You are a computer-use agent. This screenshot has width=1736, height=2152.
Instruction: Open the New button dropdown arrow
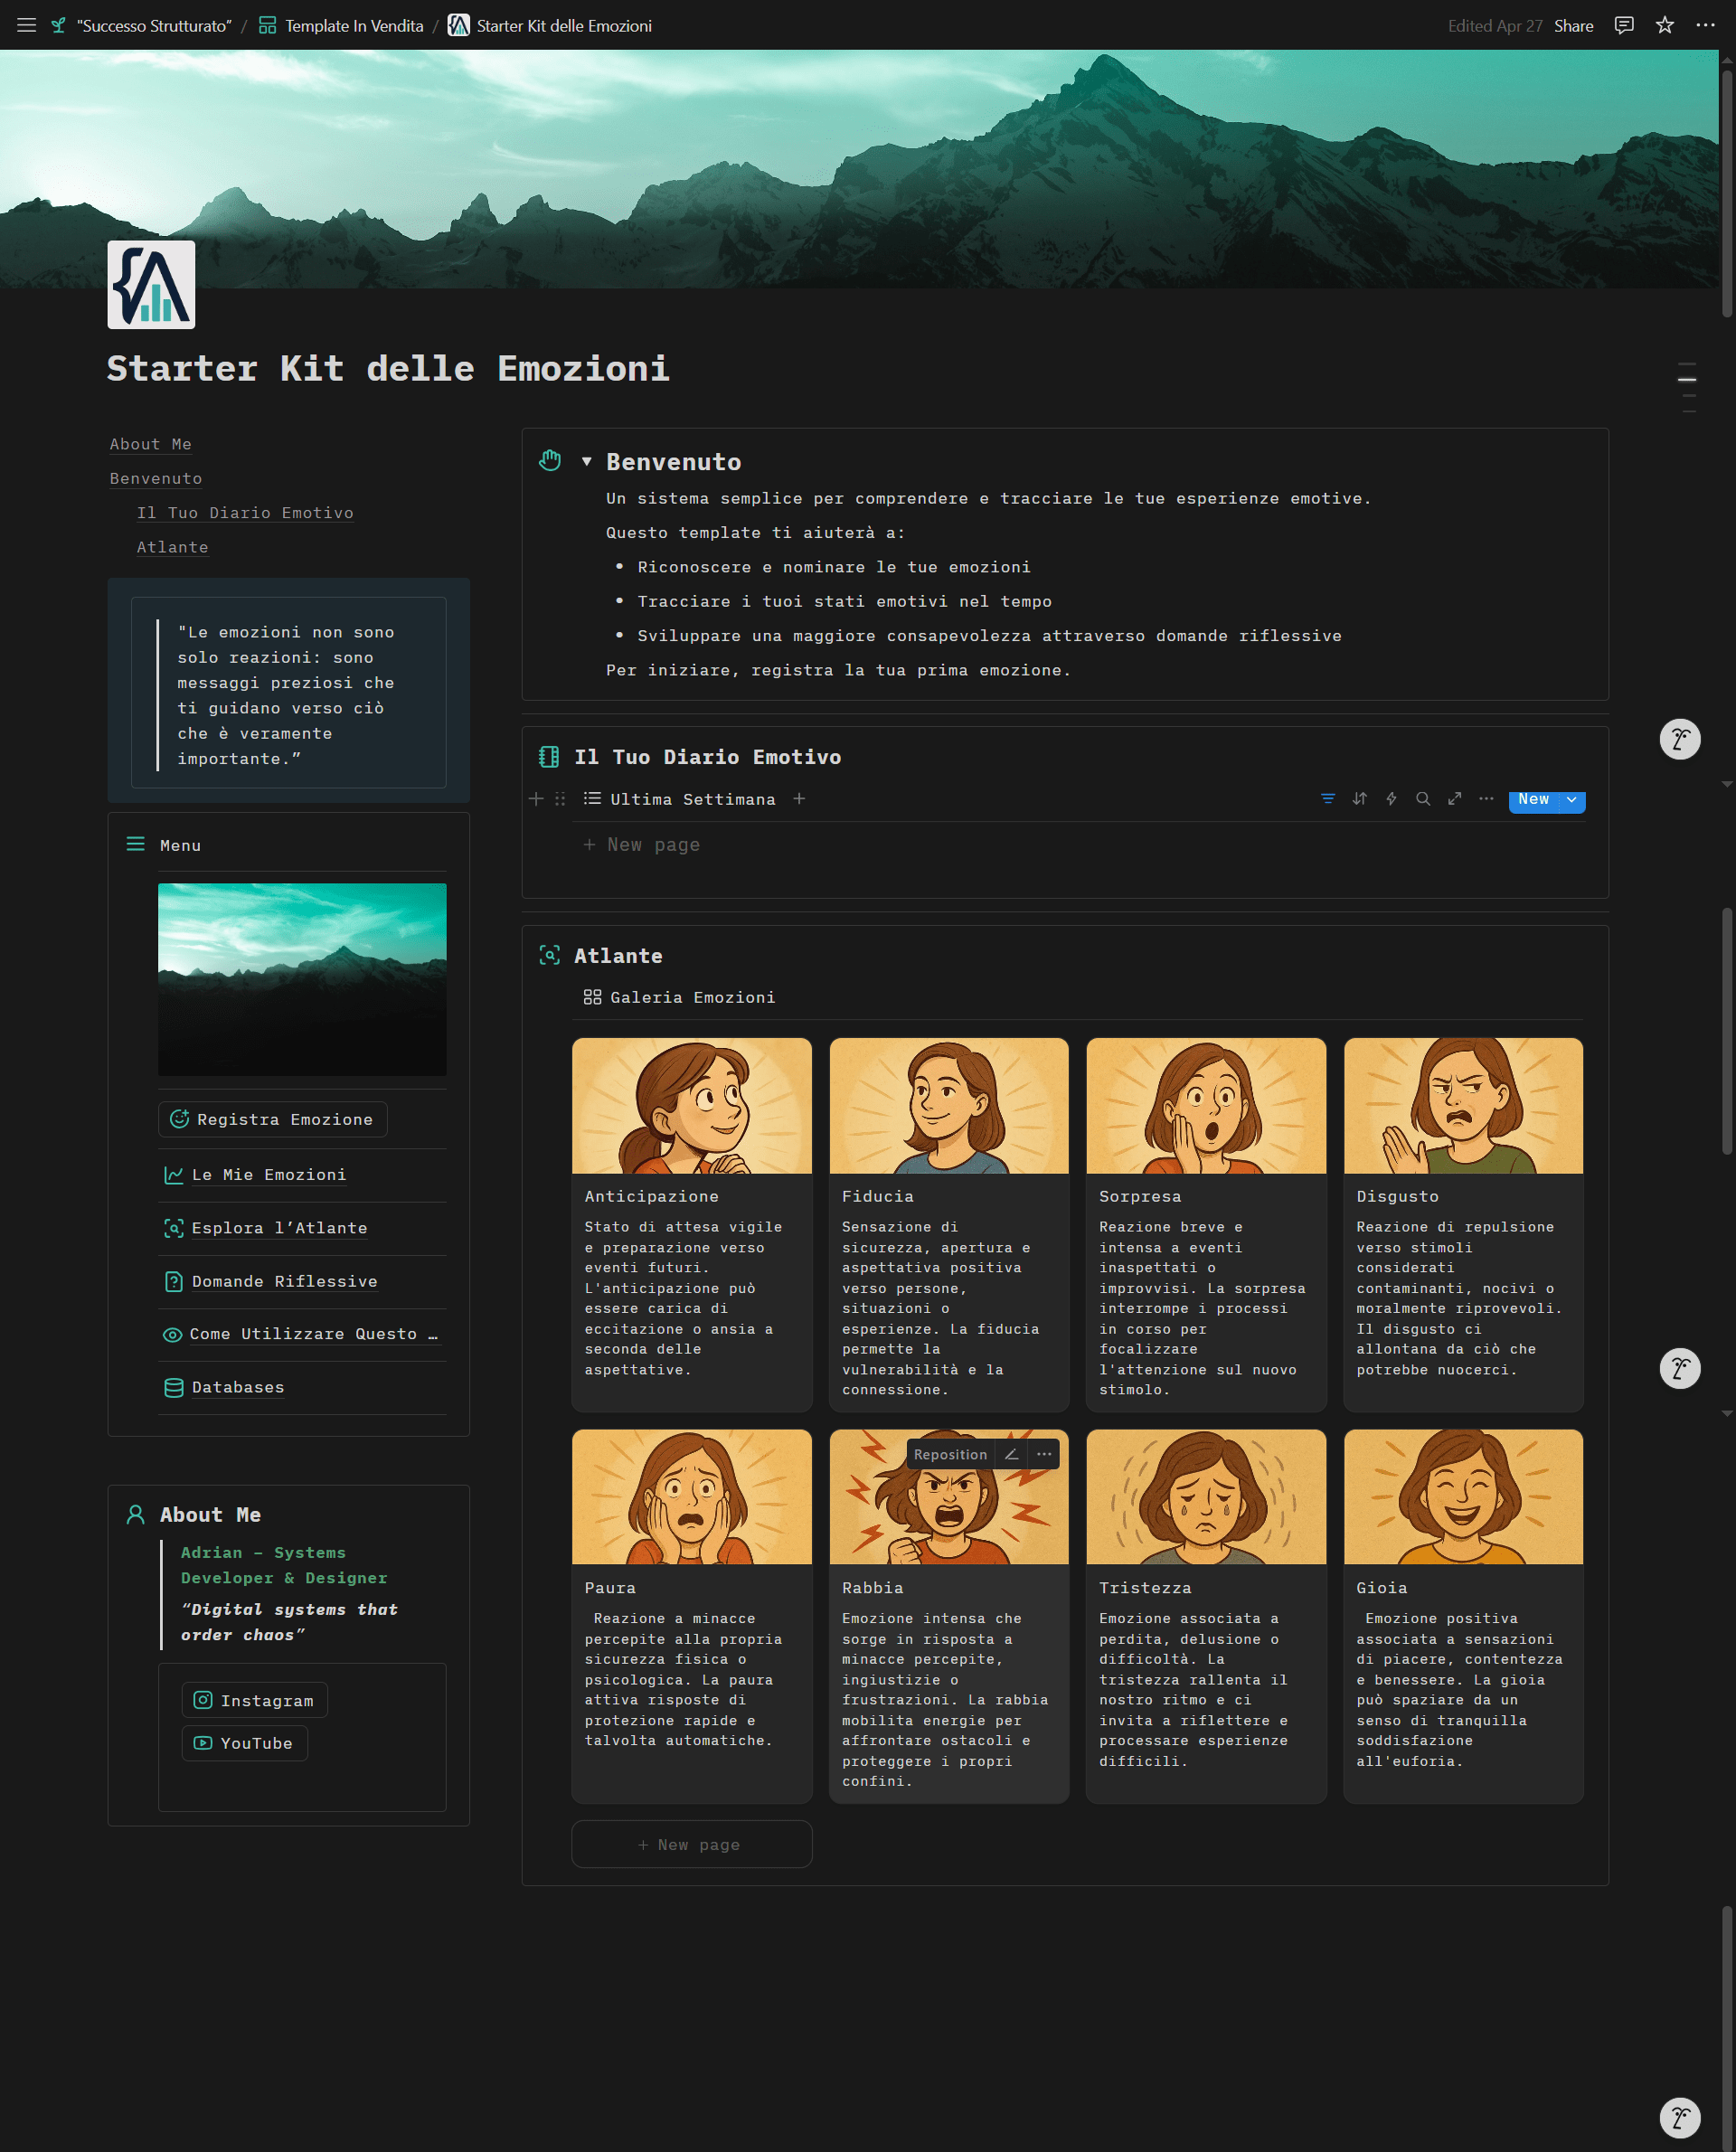[x=1572, y=799]
